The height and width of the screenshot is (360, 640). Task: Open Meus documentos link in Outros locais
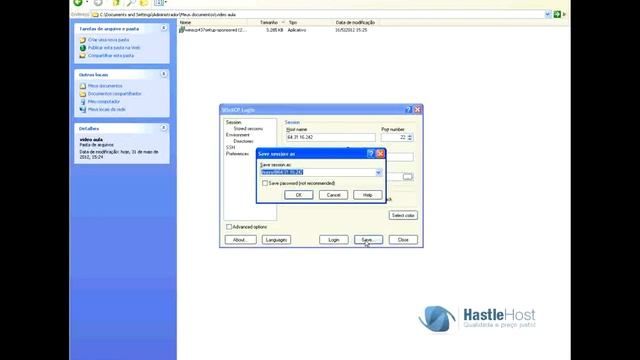105,86
